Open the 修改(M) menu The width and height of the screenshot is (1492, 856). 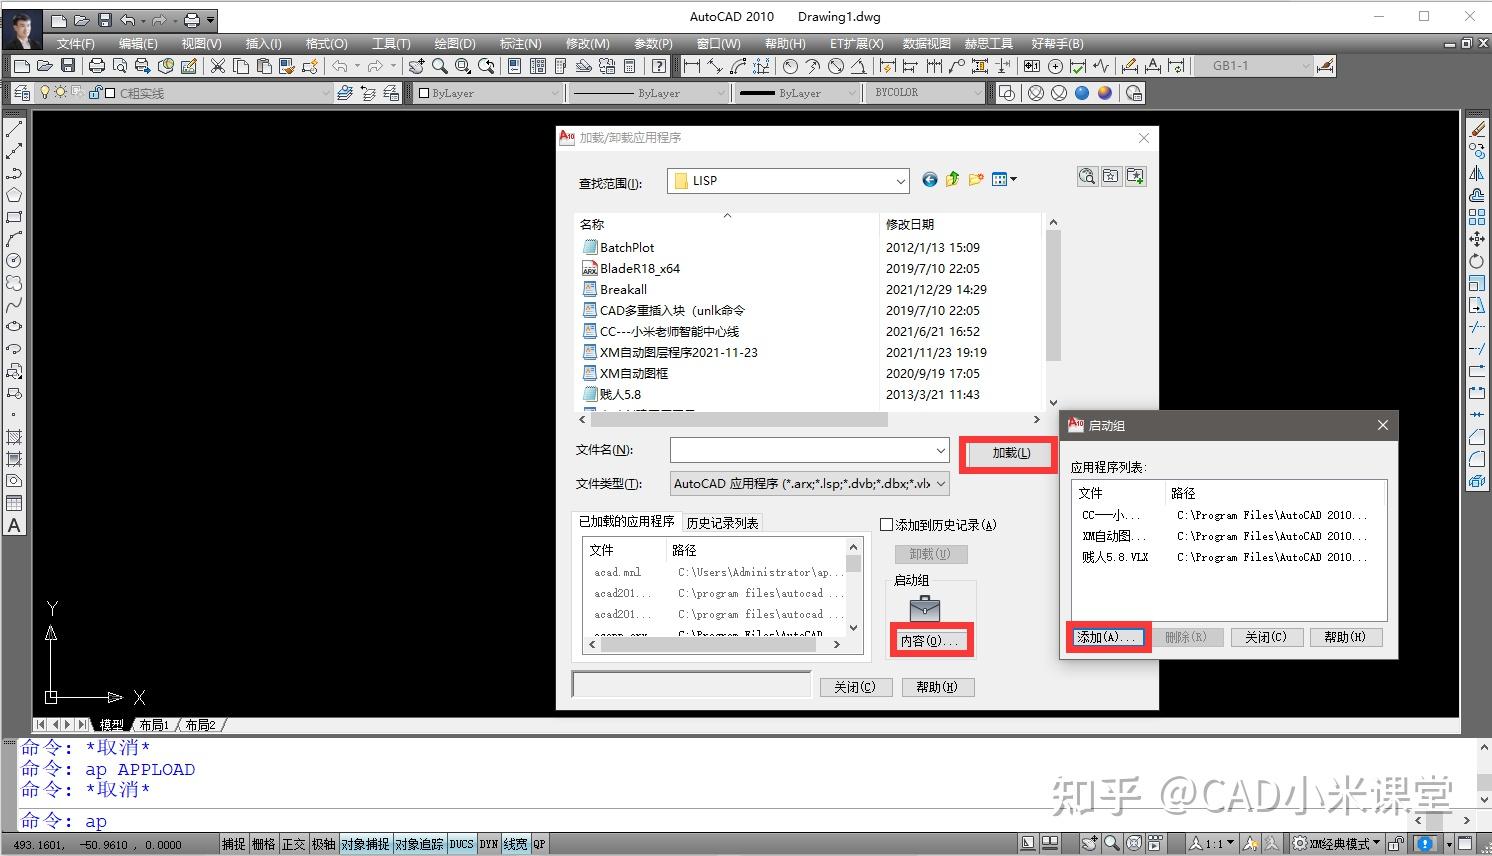pos(587,43)
